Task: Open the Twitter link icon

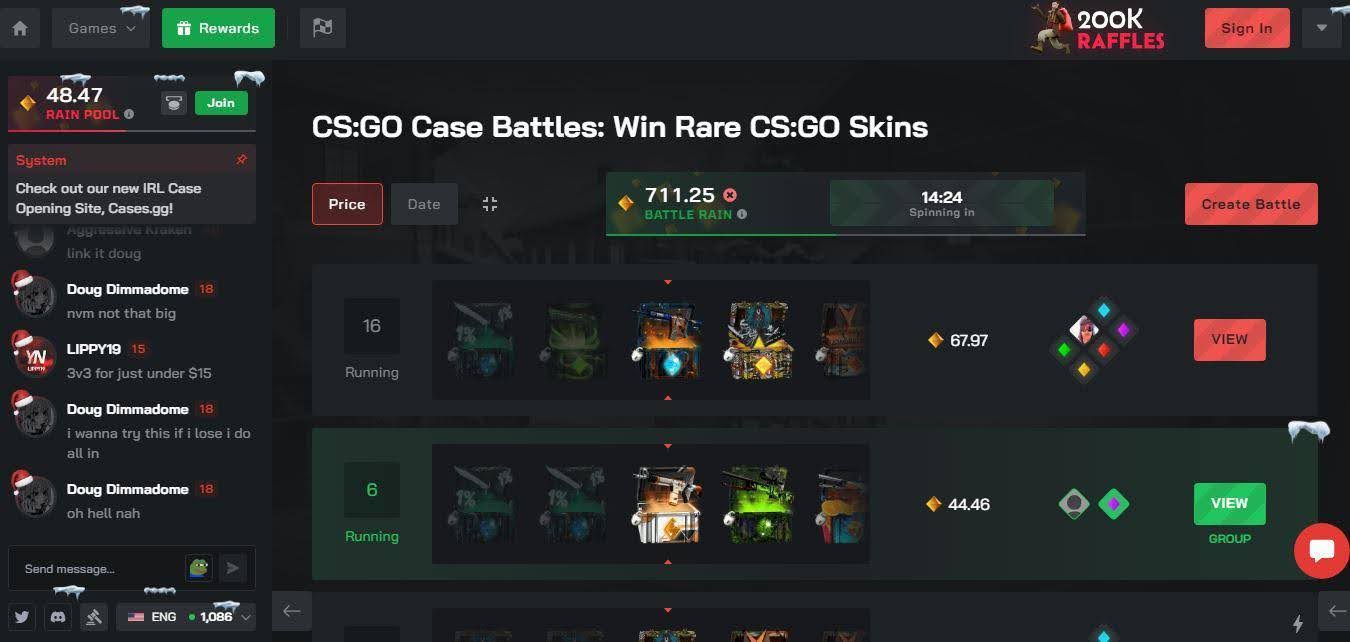Action: [x=21, y=617]
